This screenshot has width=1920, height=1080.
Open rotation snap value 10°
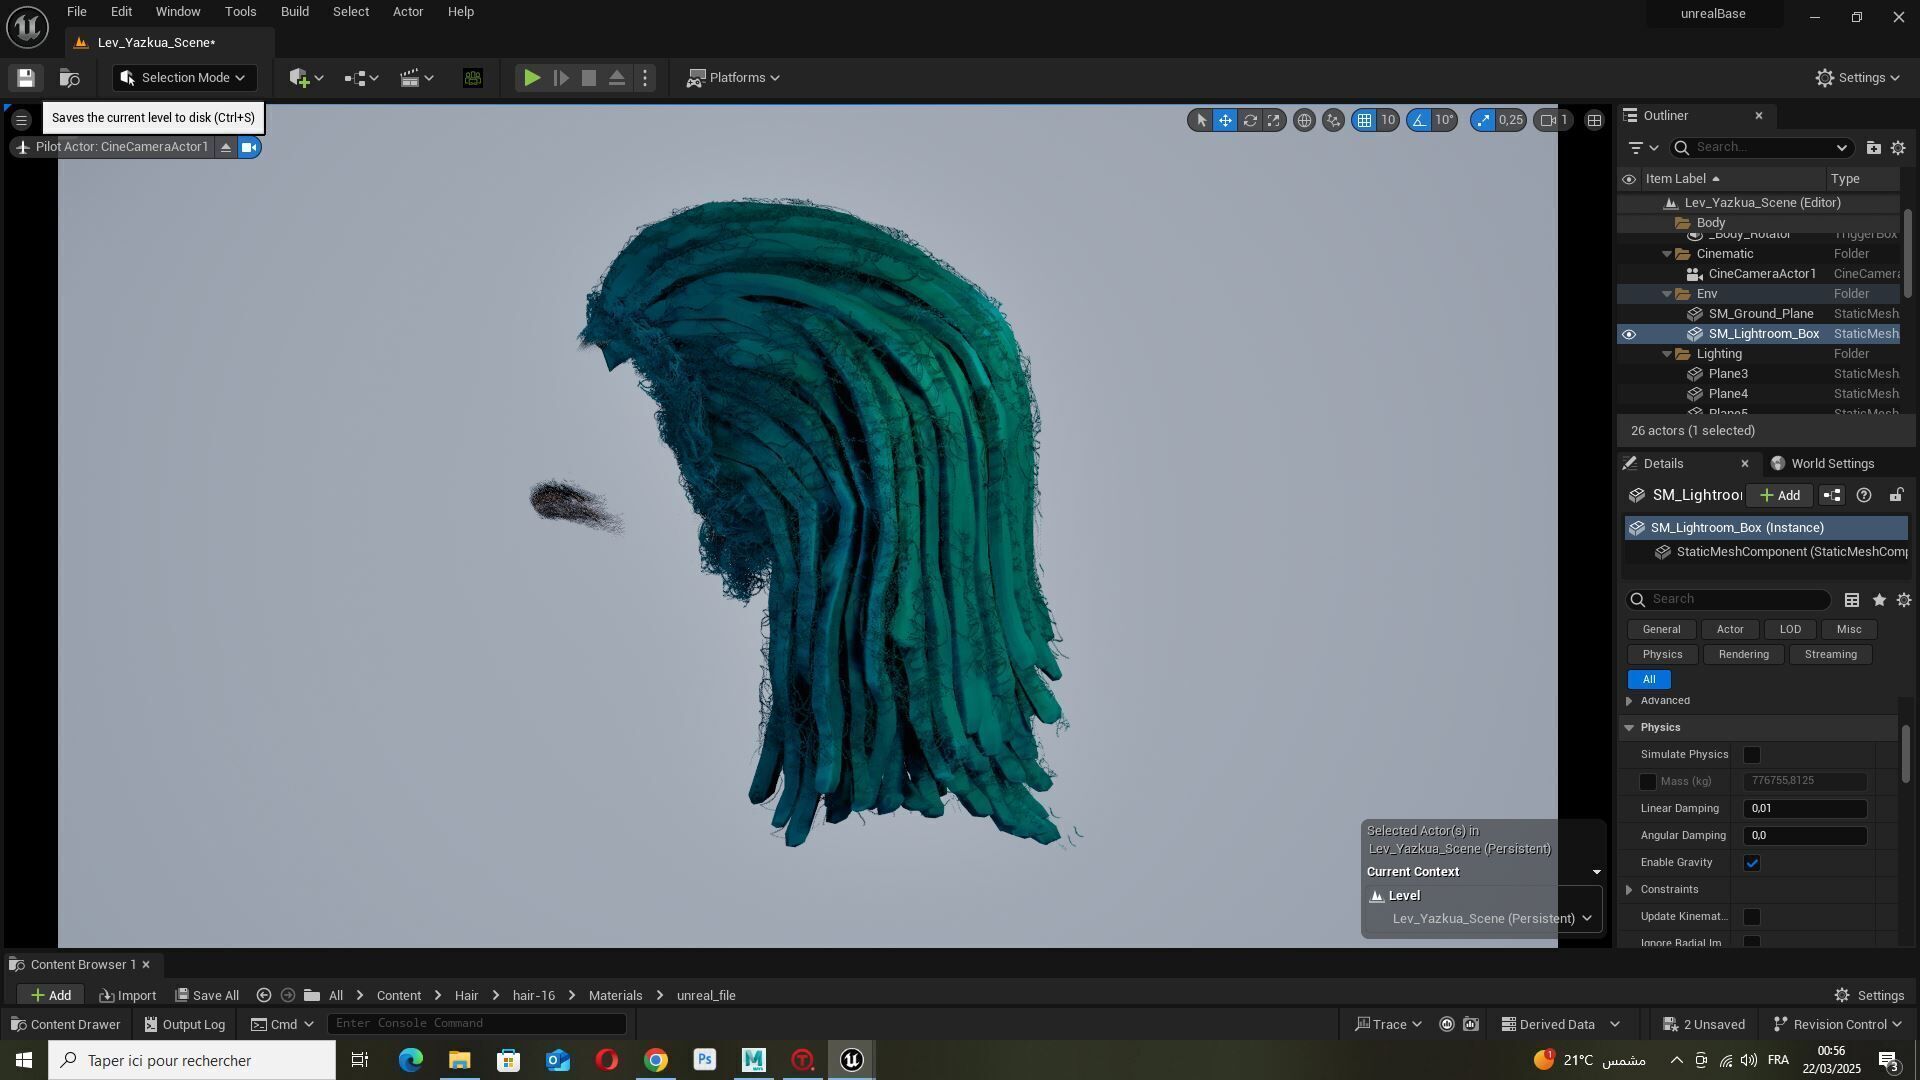tap(1445, 120)
